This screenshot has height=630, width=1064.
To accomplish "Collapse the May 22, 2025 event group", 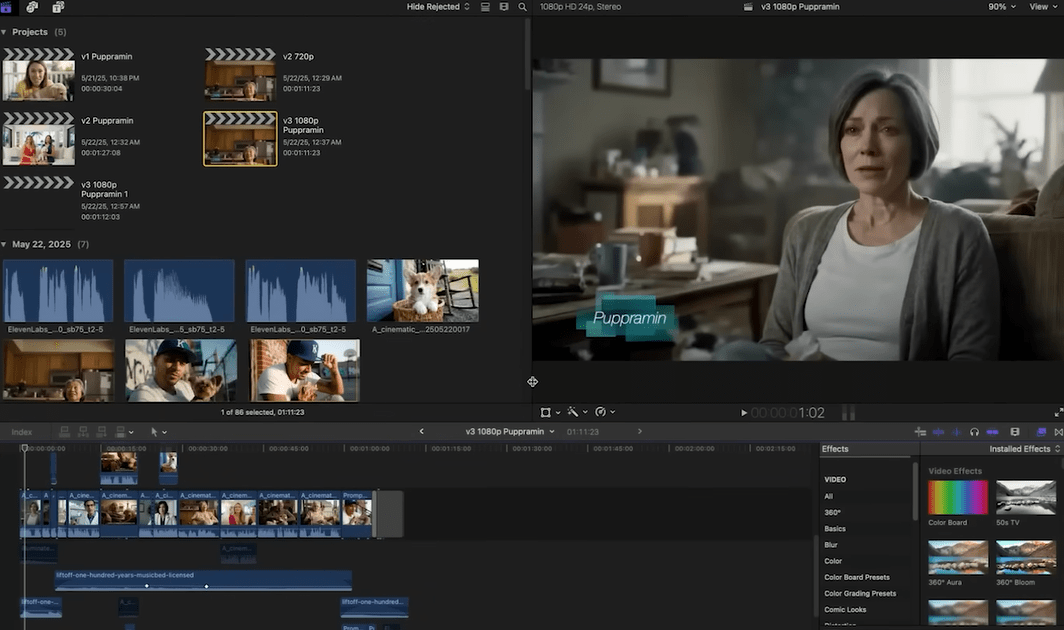I will 4,244.
